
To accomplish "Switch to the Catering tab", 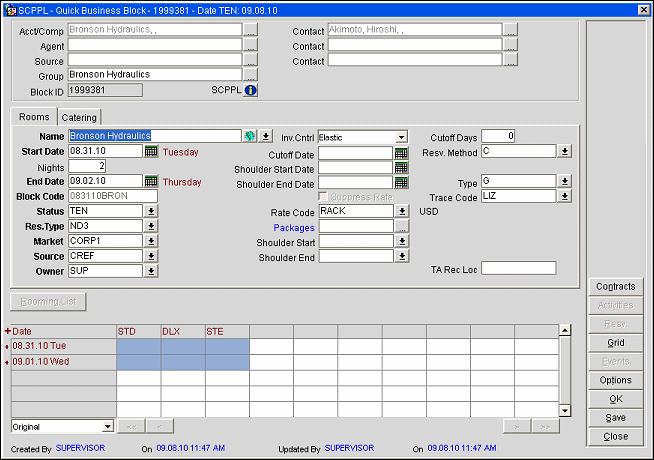I will tap(79, 118).
